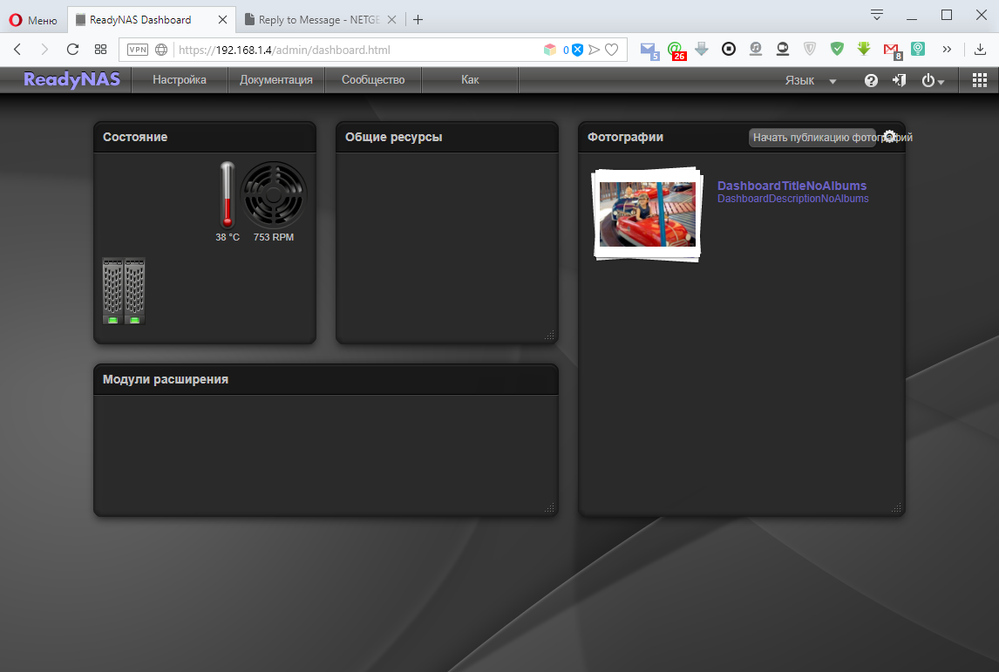Open the Документация menu
The width and height of the screenshot is (999, 672).
pyautogui.click(x=276, y=80)
